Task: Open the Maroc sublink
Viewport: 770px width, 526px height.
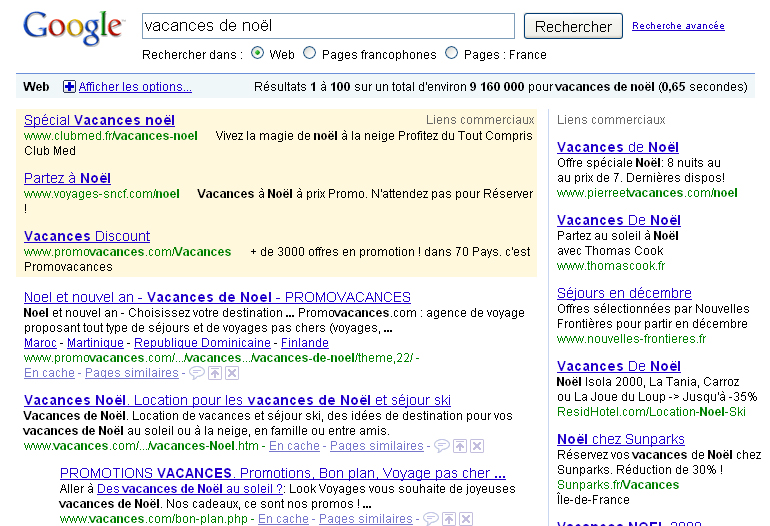Action: (40, 343)
